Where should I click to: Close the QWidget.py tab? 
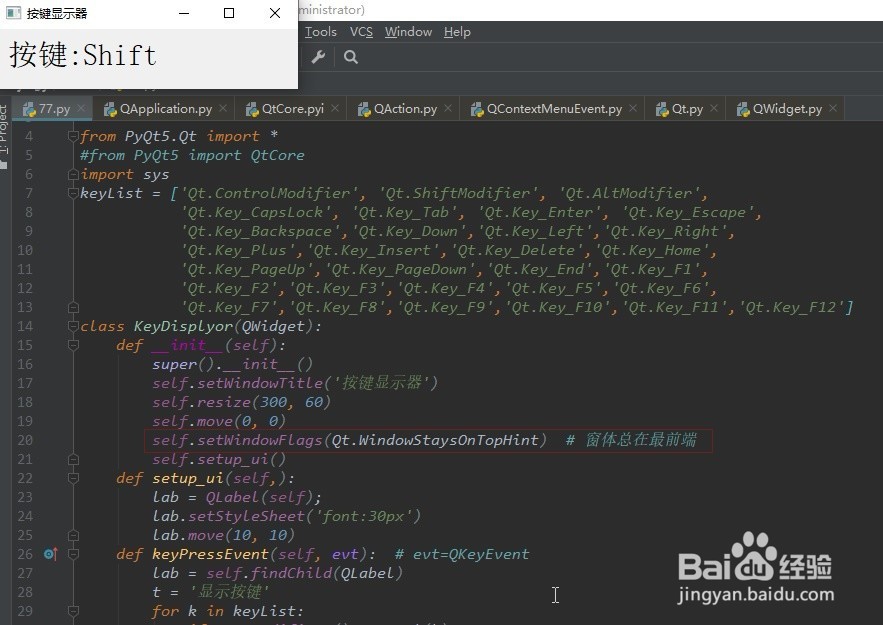(833, 108)
